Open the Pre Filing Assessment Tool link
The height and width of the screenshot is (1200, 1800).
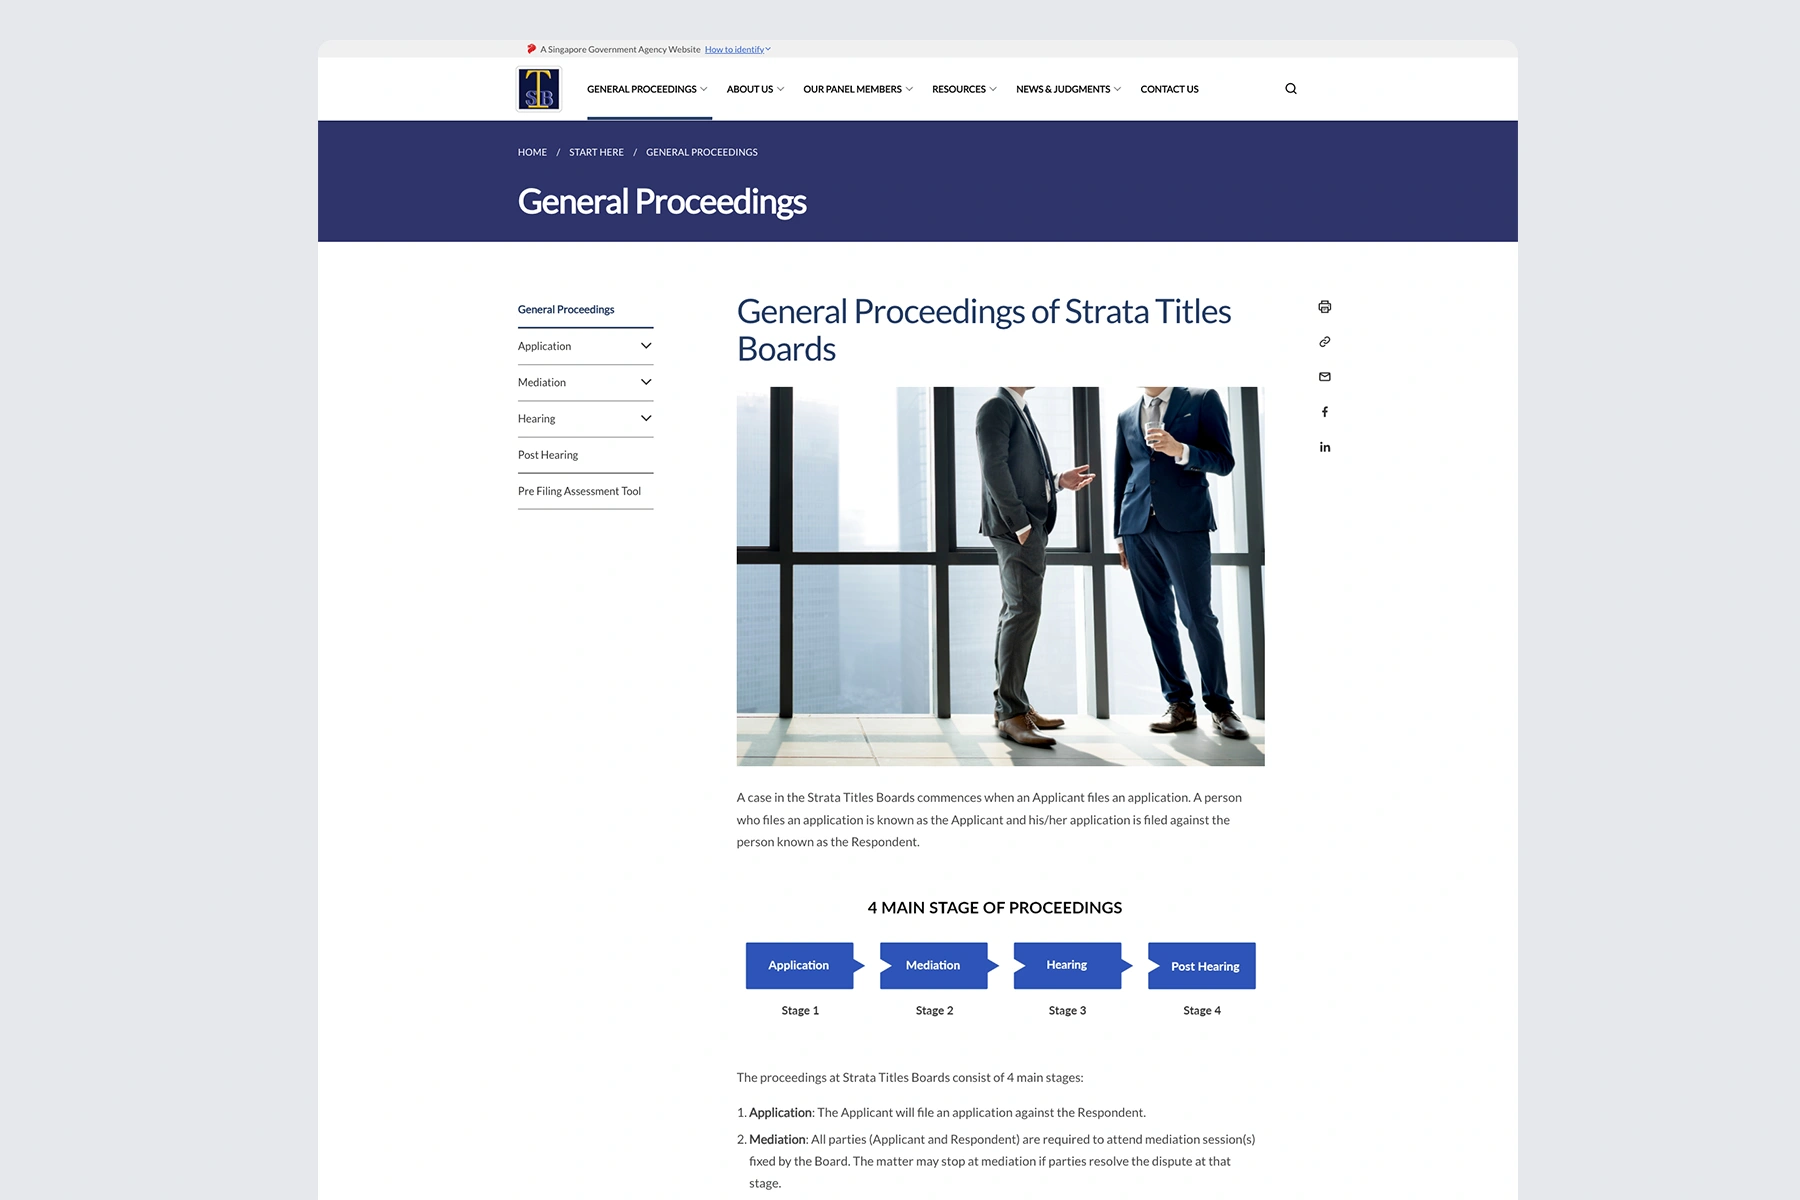pyautogui.click(x=579, y=491)
